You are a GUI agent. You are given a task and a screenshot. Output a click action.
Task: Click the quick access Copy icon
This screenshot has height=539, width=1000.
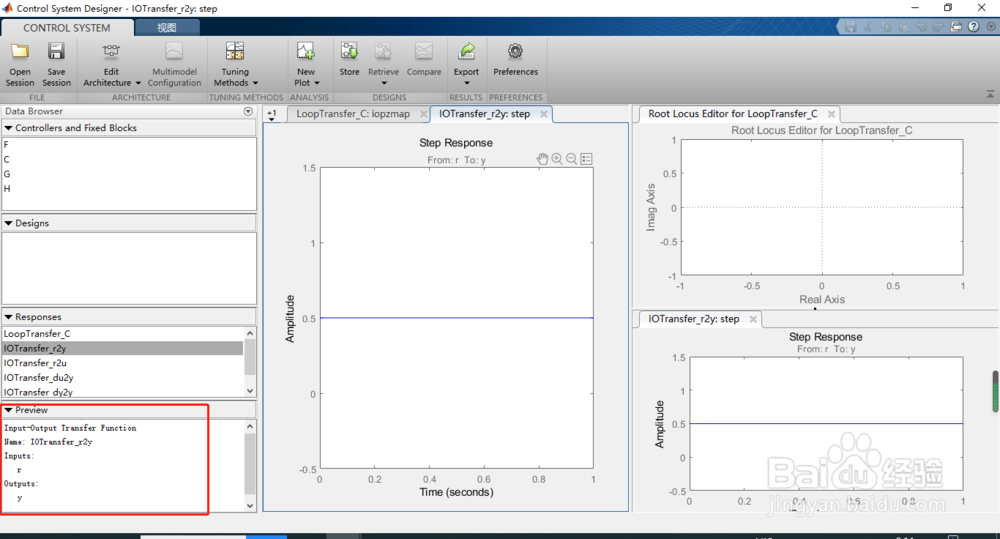[886, 27]
